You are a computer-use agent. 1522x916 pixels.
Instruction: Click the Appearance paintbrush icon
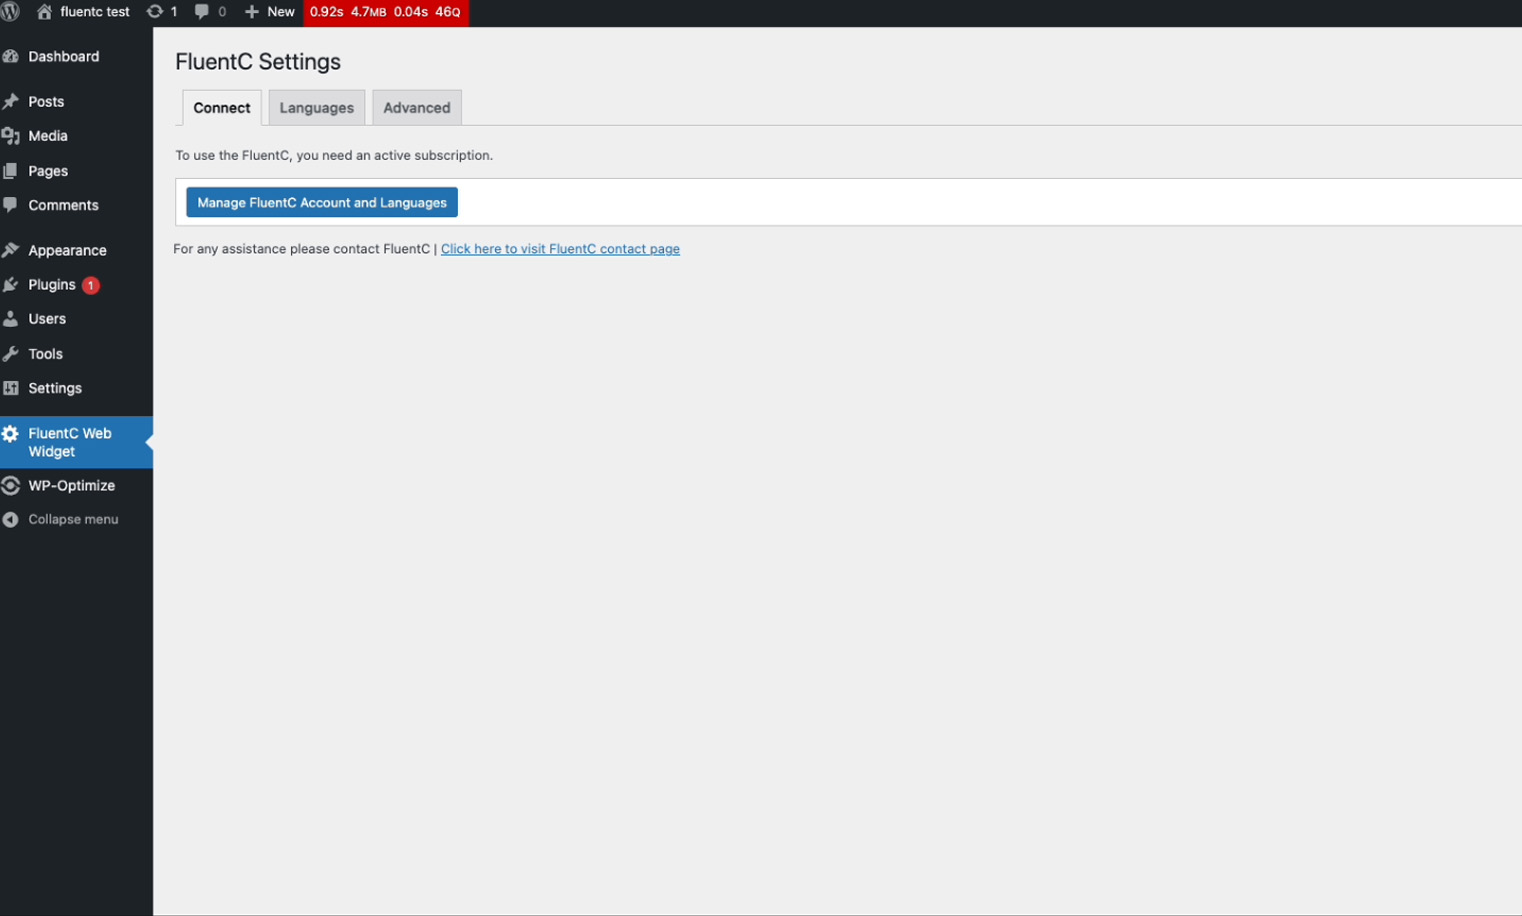[x=11, y=250]
